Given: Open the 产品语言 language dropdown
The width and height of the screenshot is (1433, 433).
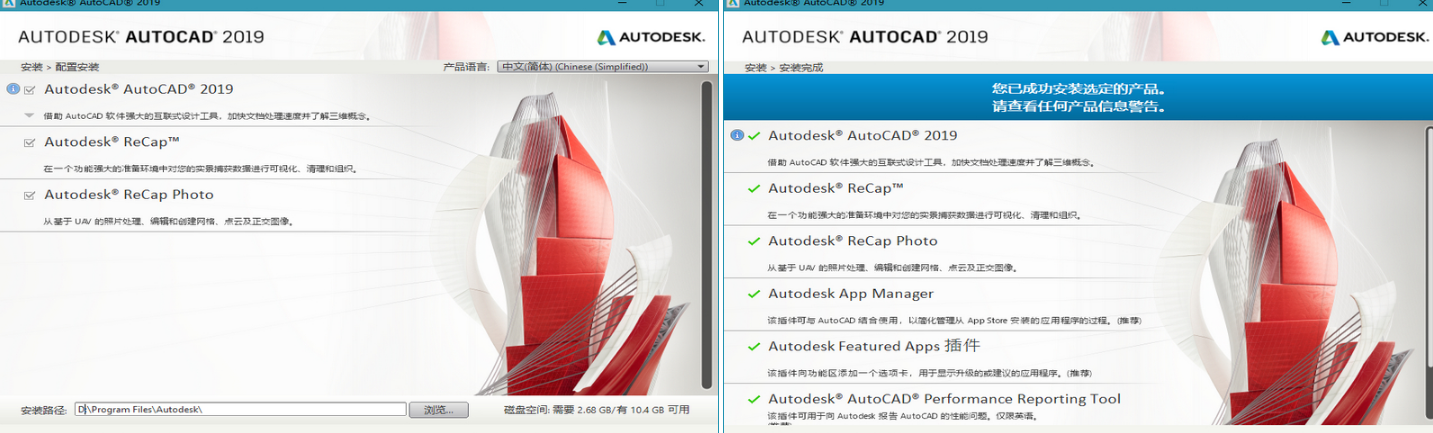Looking at the screenshot, I should tap(603, 66).
